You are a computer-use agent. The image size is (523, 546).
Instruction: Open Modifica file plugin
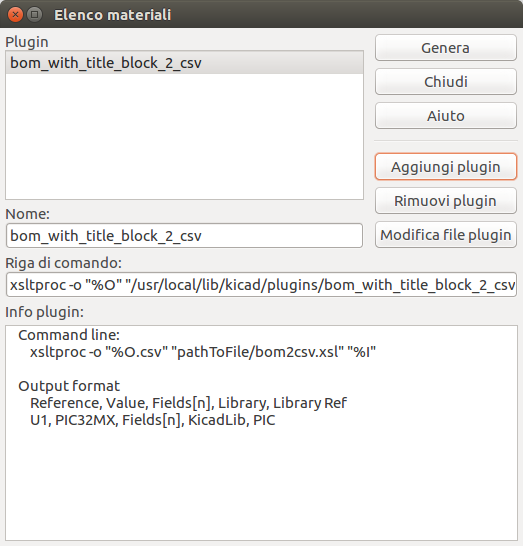(446, 235)
